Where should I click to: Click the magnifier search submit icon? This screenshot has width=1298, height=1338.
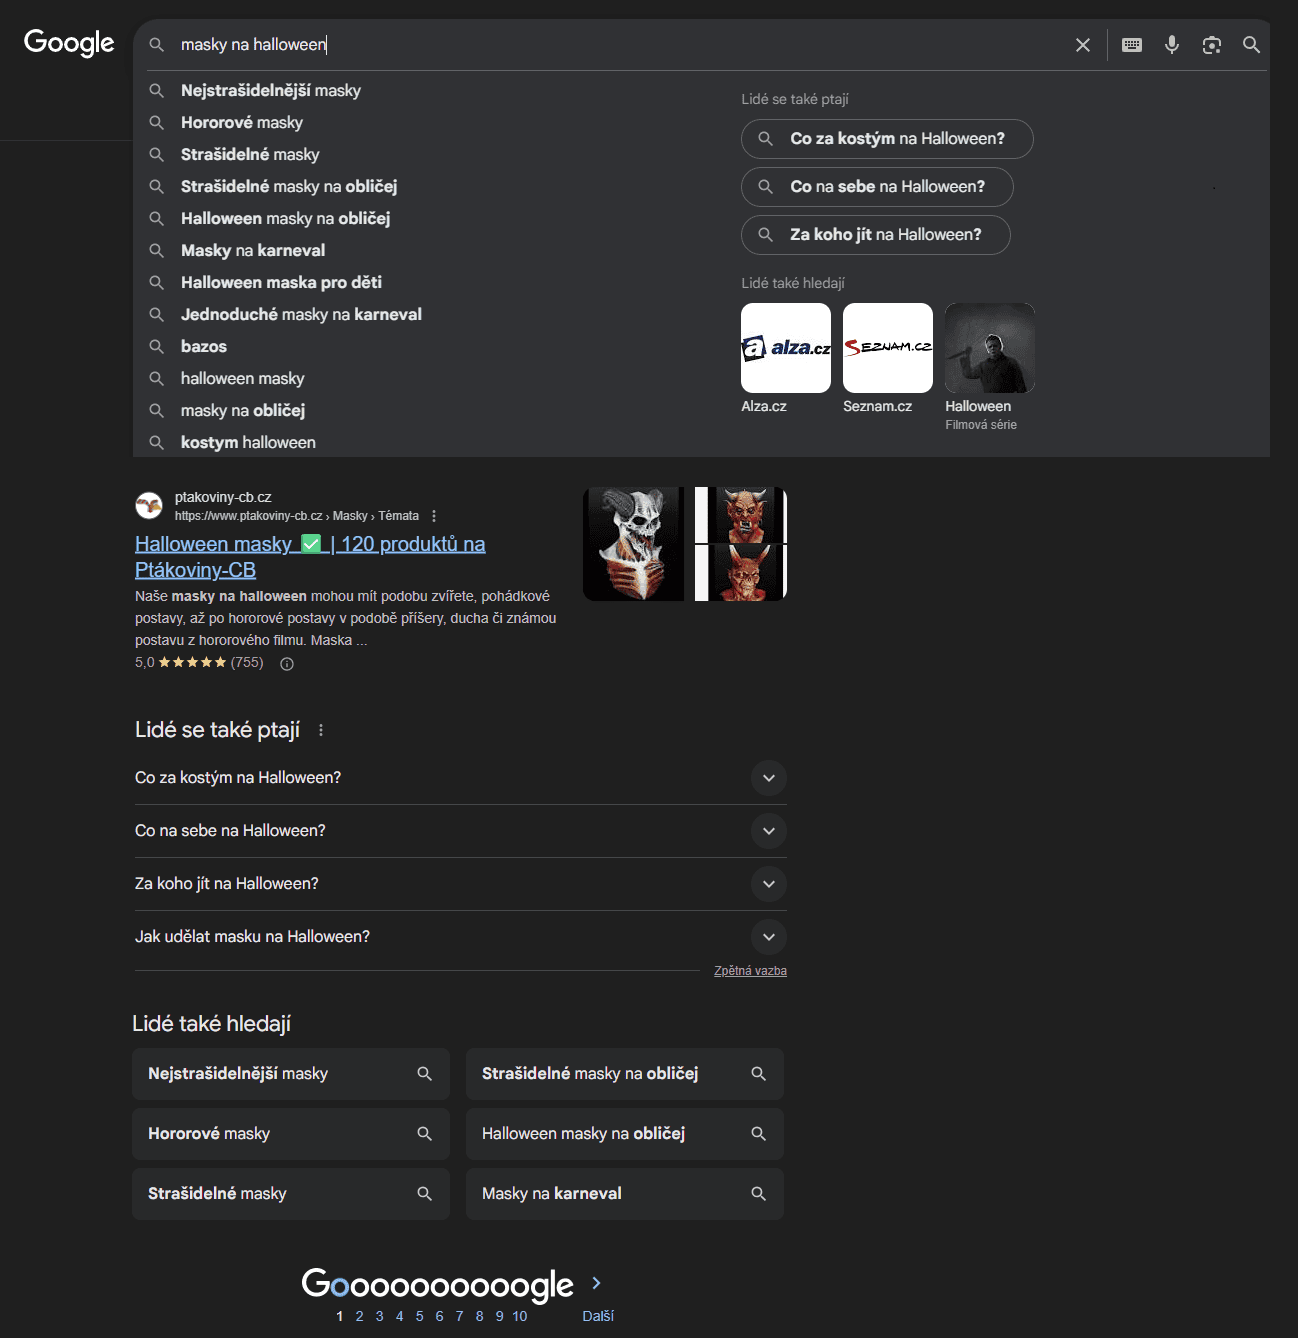[1250, 45]
